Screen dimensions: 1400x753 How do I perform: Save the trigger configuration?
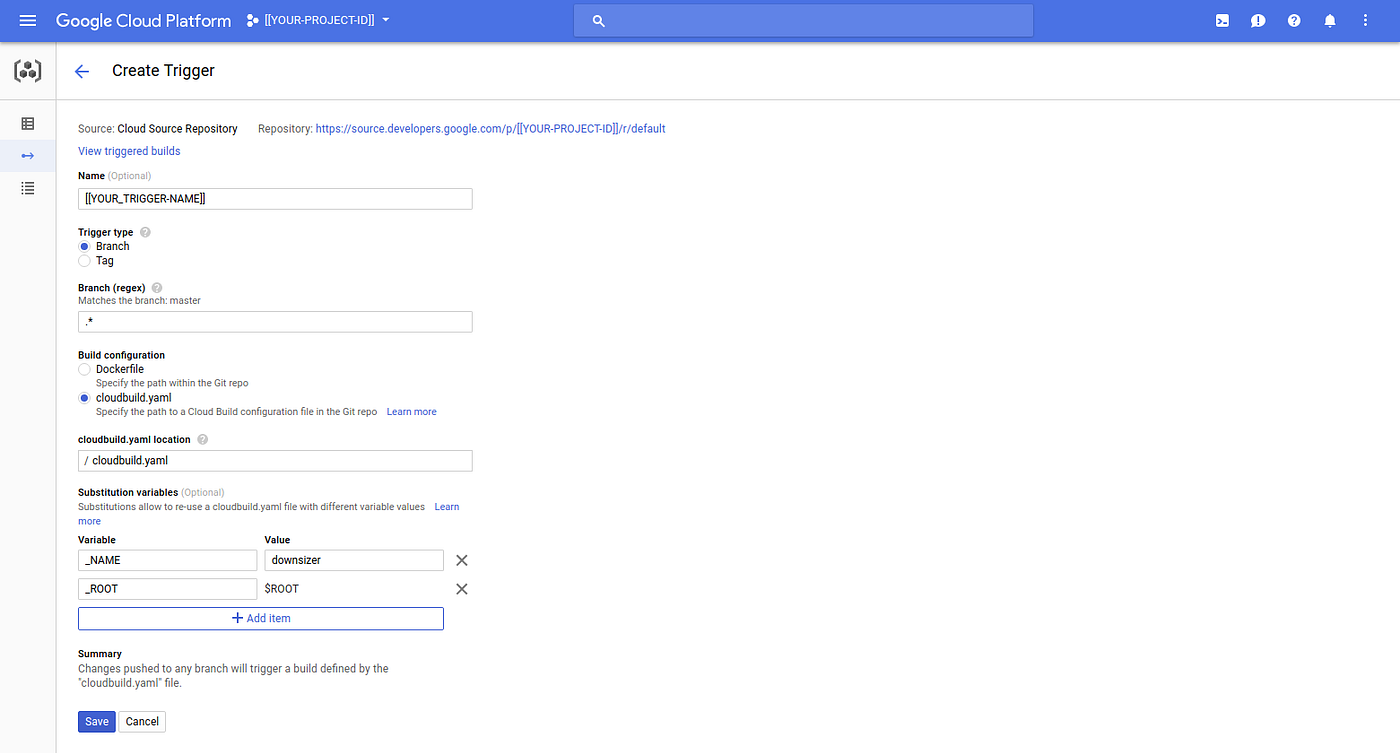tap(96, 721)
